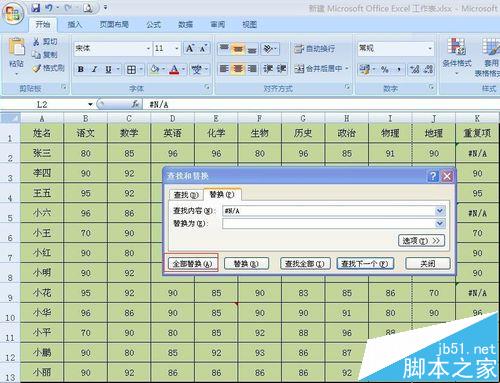Expand Options (选项) in dialog
This screenshot has height=383, width=500.
click(421, 241)
